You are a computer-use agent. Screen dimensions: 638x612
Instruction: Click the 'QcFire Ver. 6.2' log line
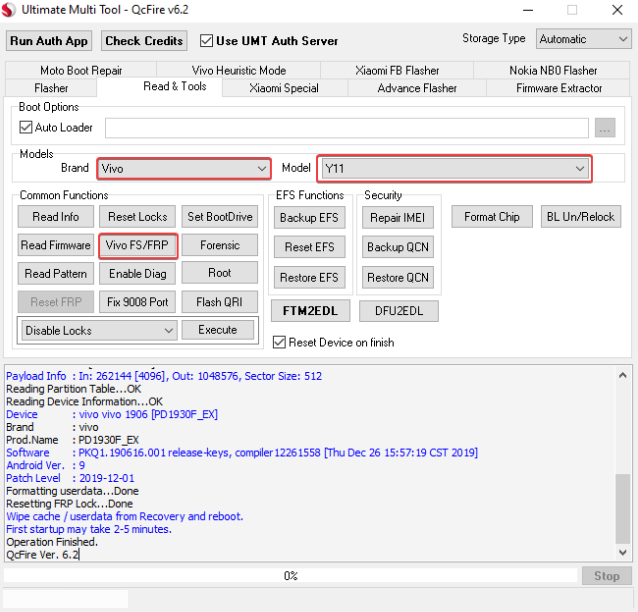[43, 555]
